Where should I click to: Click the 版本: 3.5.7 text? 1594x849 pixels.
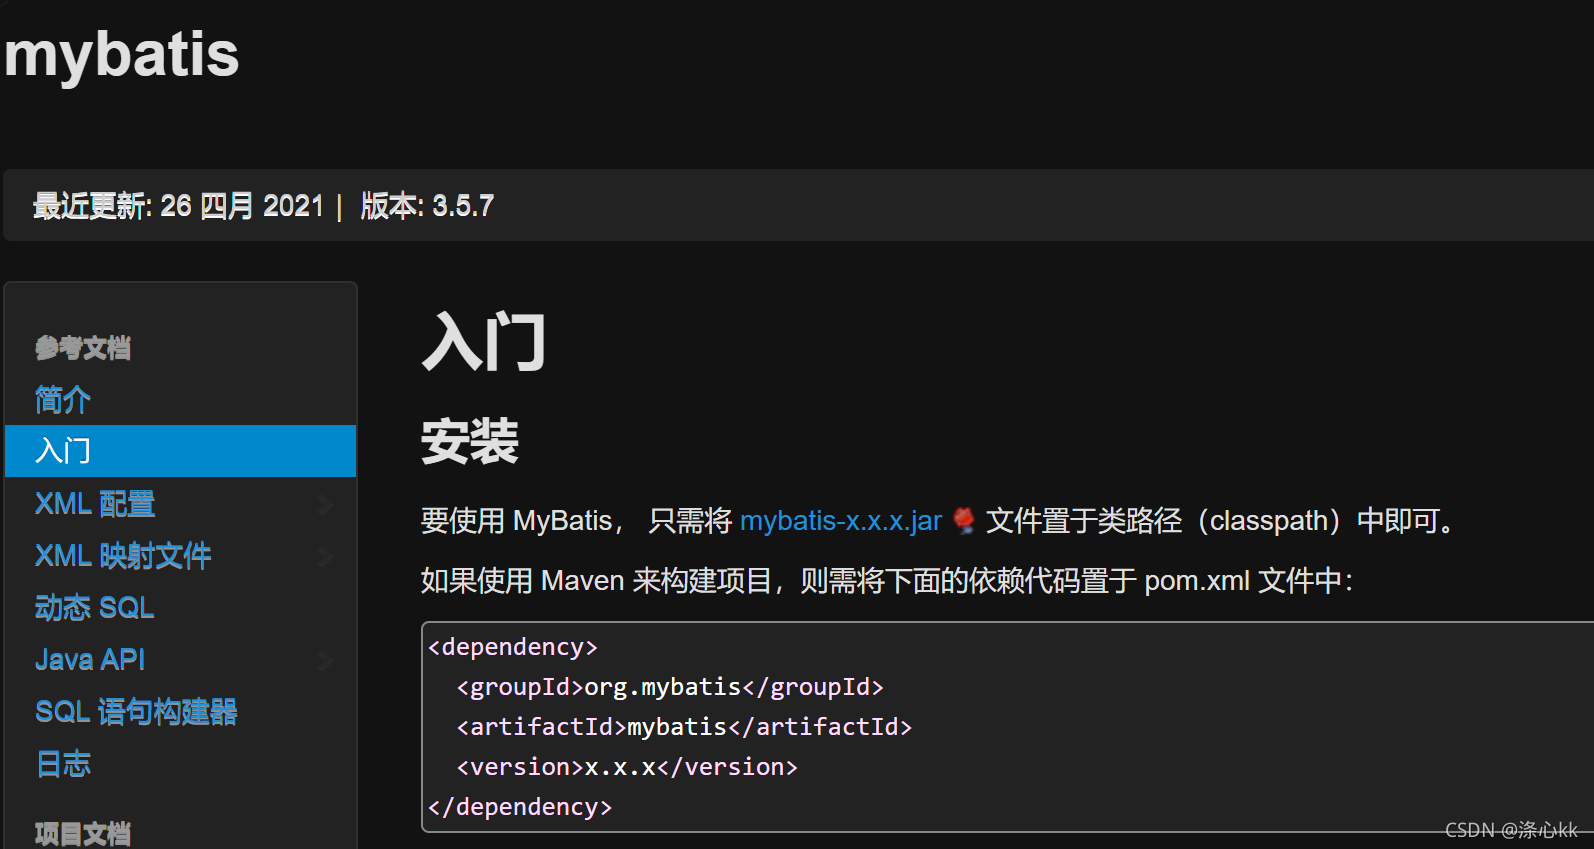(x=427, y=206)
